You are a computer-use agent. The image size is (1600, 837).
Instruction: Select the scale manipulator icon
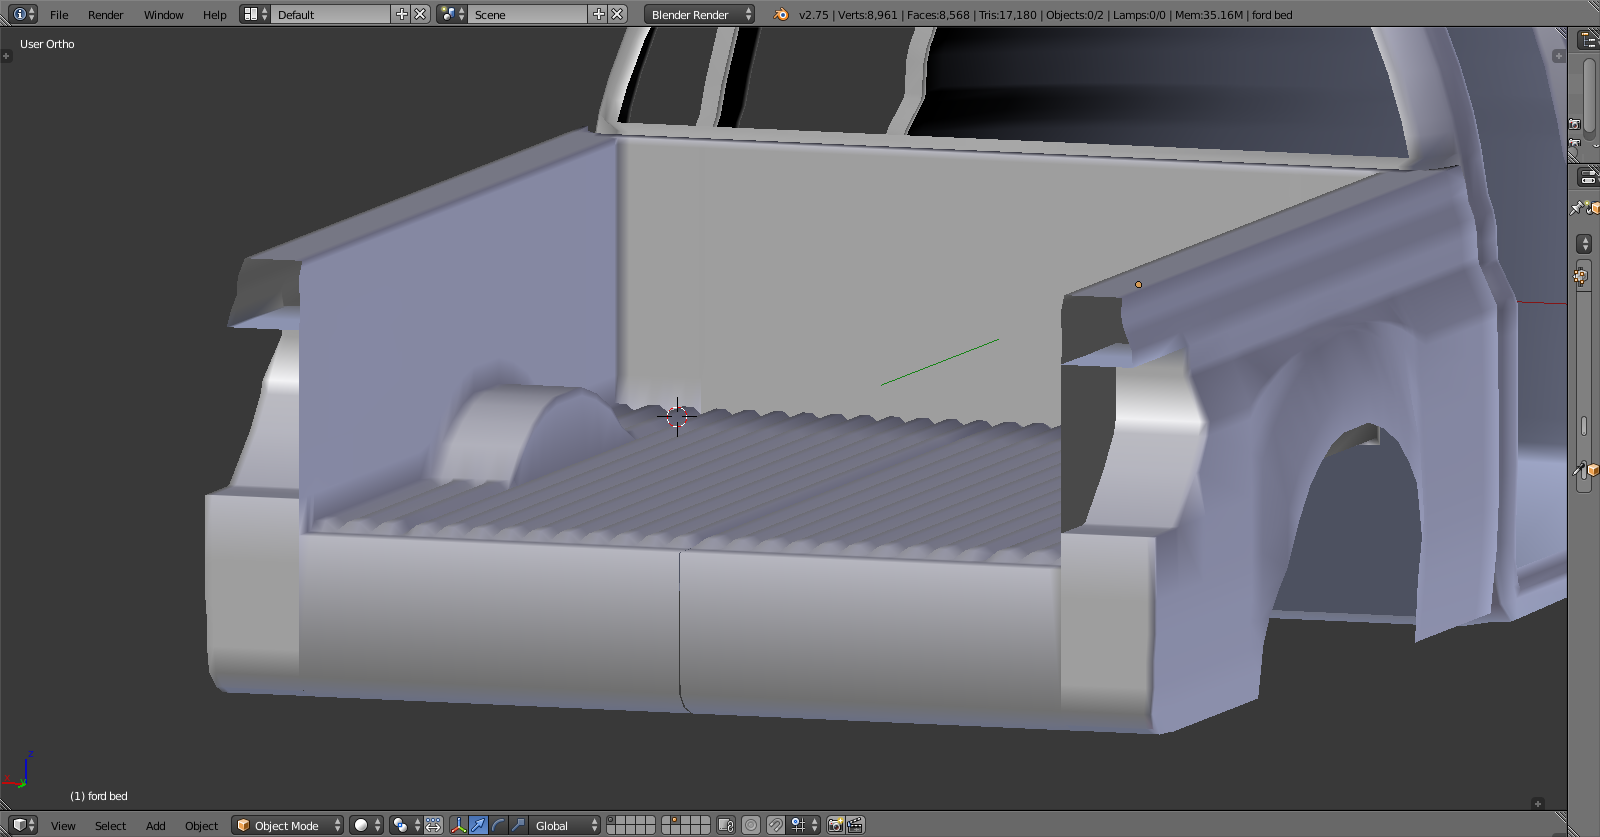coord(518,825)
